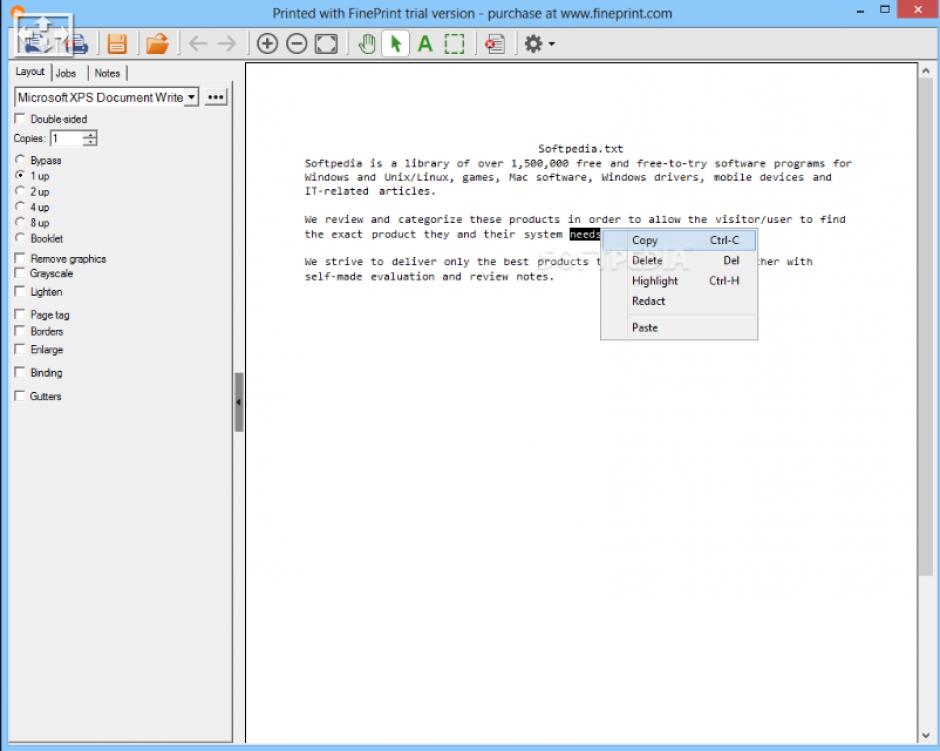Screen dimensions: 940x751
Task: Enable Remove graphics checkbox
Action: 20,258
